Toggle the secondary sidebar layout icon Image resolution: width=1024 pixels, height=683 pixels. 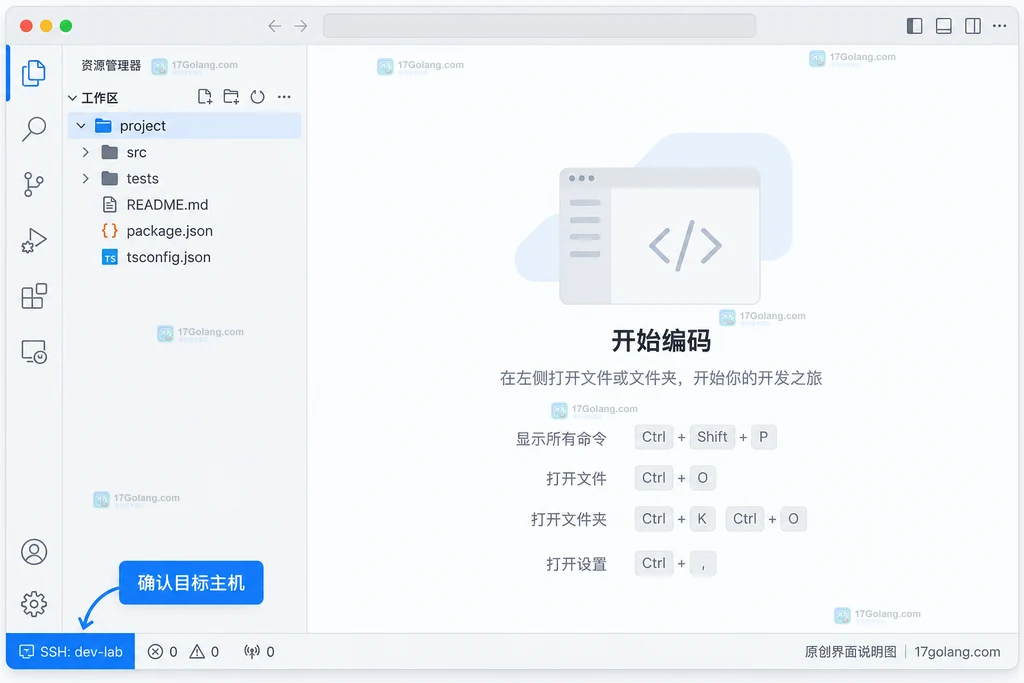pos(973,26)
